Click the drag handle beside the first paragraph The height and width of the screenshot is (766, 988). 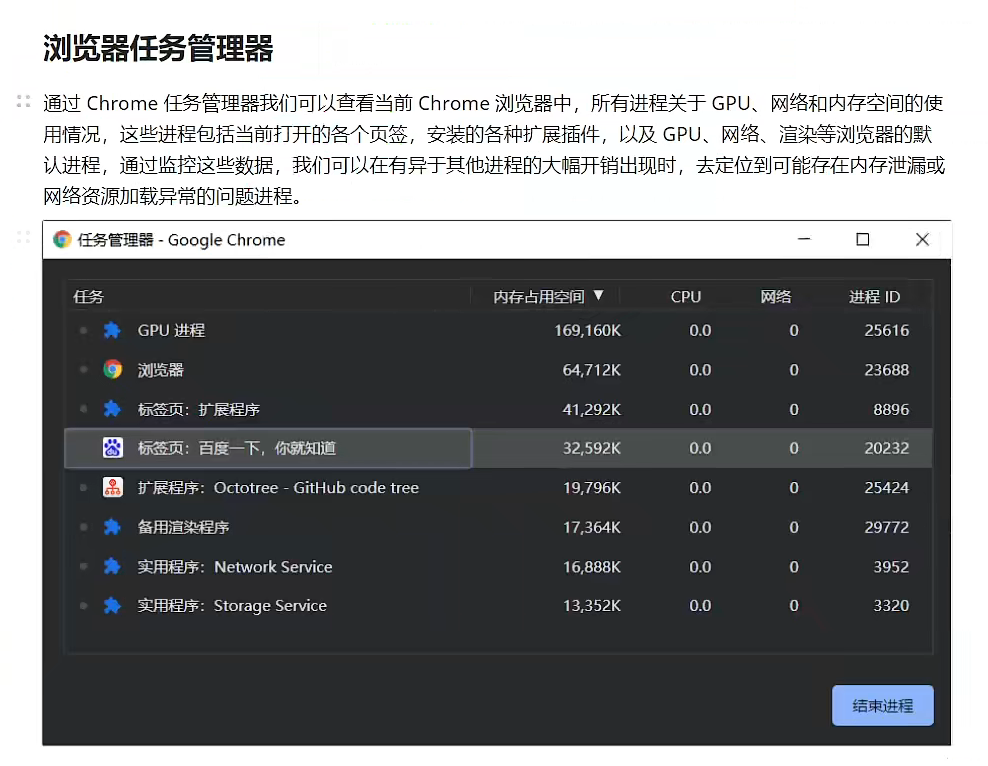[23, 102]
